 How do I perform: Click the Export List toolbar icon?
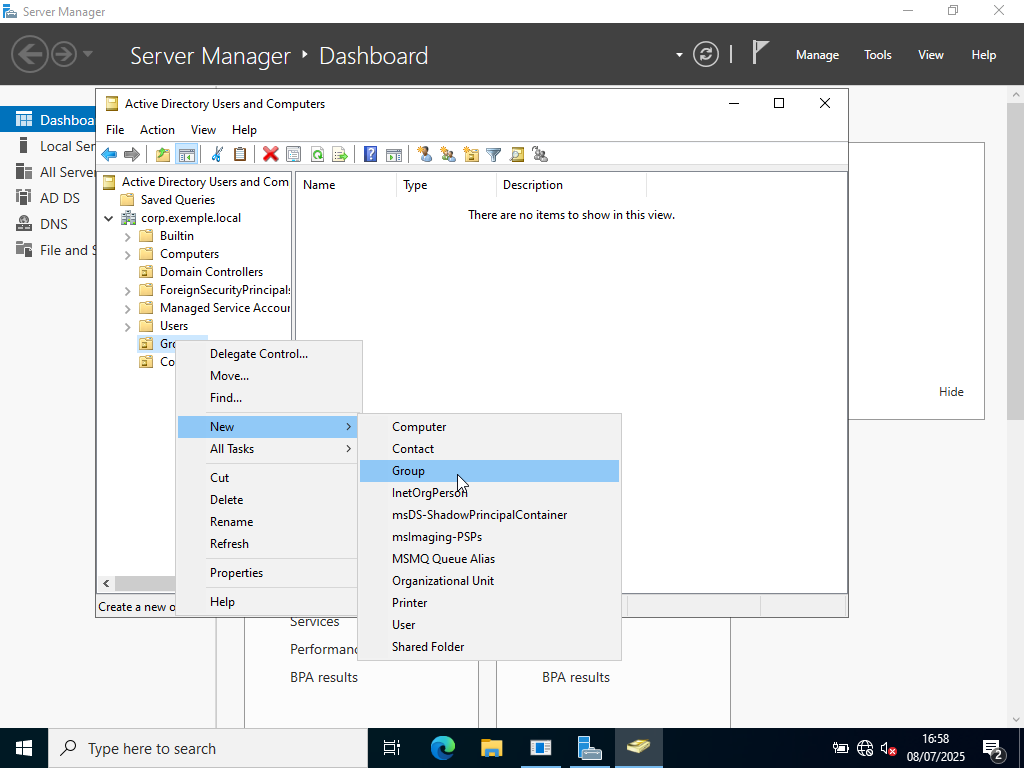tap(340, 155)
